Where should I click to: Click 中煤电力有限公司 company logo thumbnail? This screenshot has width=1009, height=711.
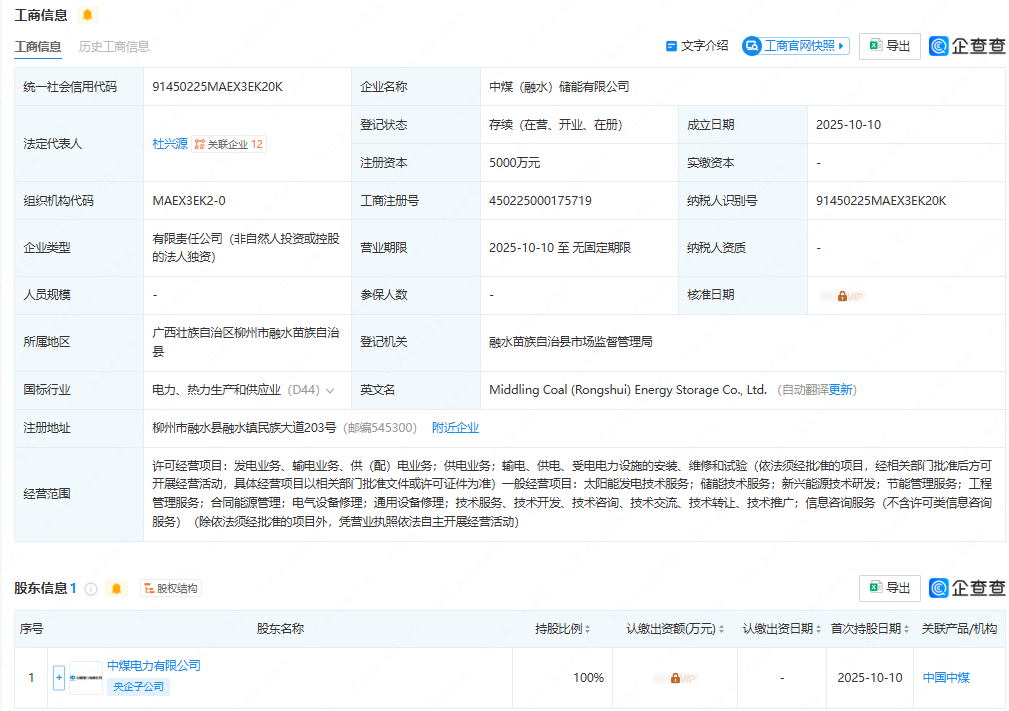[x=85, y=678]
